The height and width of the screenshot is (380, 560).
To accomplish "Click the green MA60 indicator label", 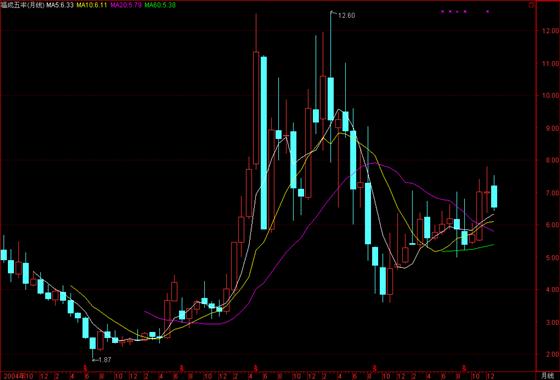I will click(160, 5).
